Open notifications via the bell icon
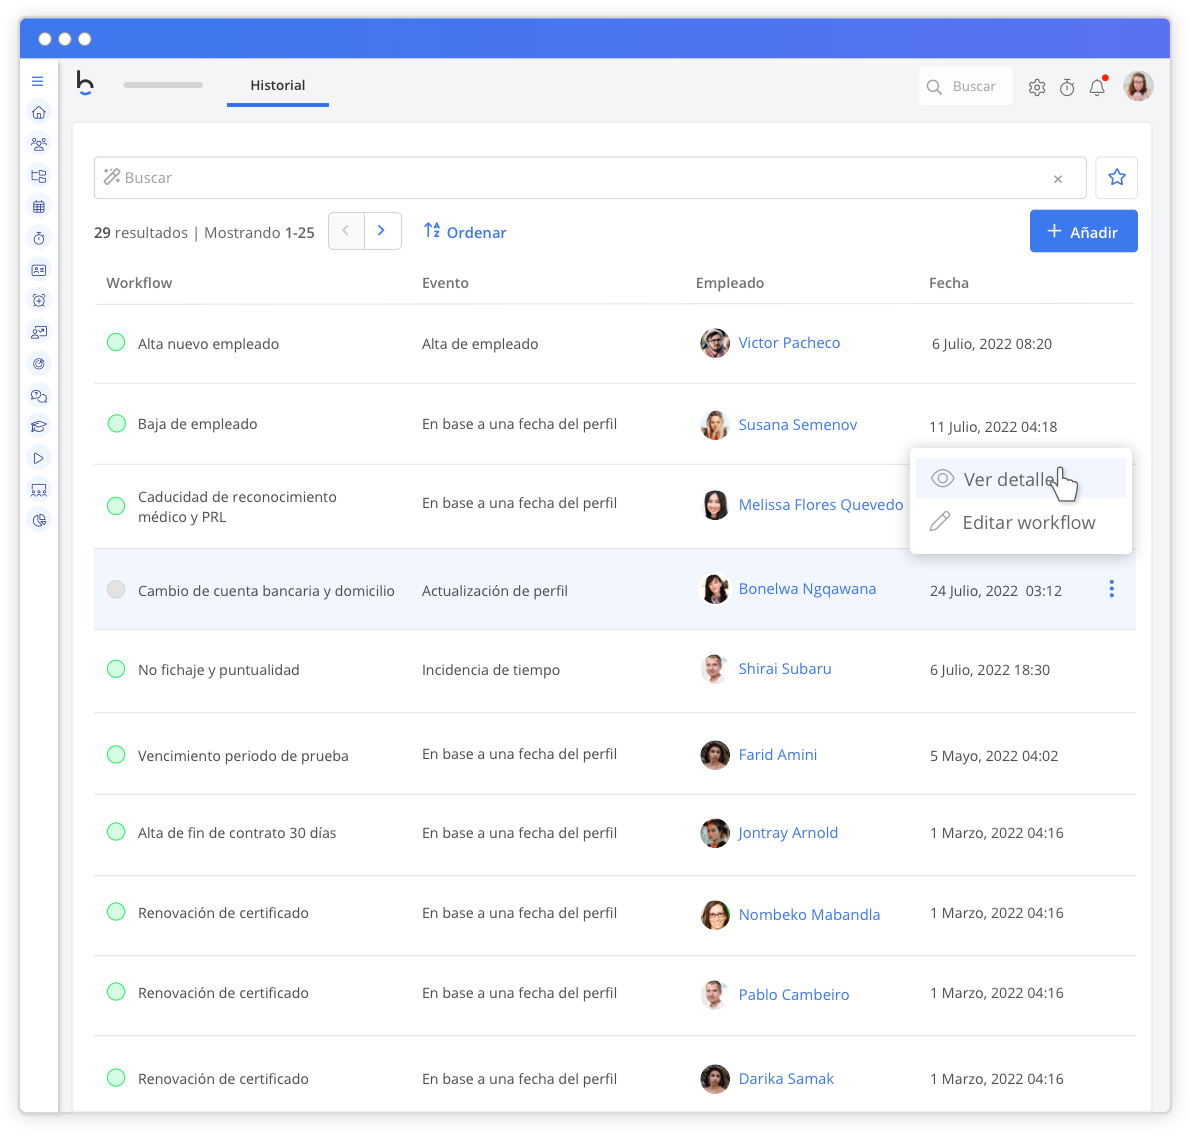The width and height of the screenshot is (1190, 1134). (x=1097, y=87)
